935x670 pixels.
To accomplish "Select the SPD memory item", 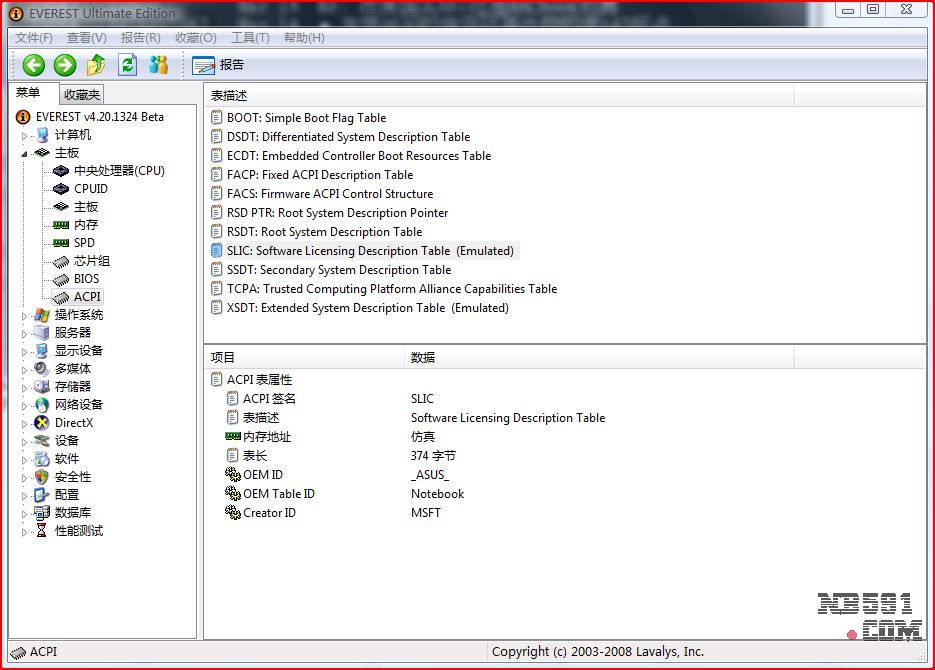I will coord(84,243).
